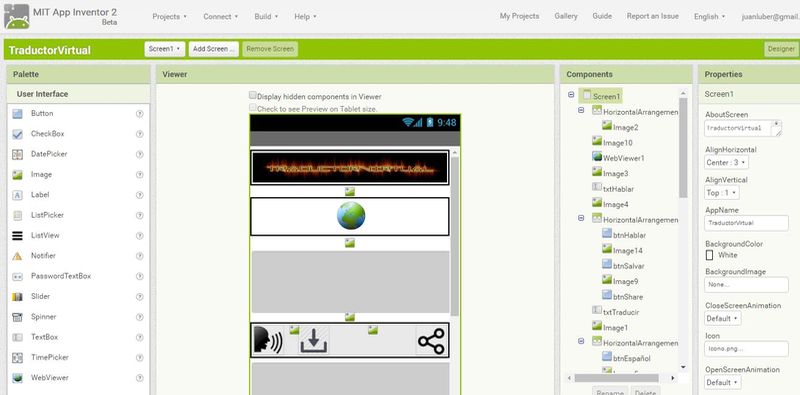
Task: Open the CloseScreenAnimation Default dropdown
Action: click(723, 318)
